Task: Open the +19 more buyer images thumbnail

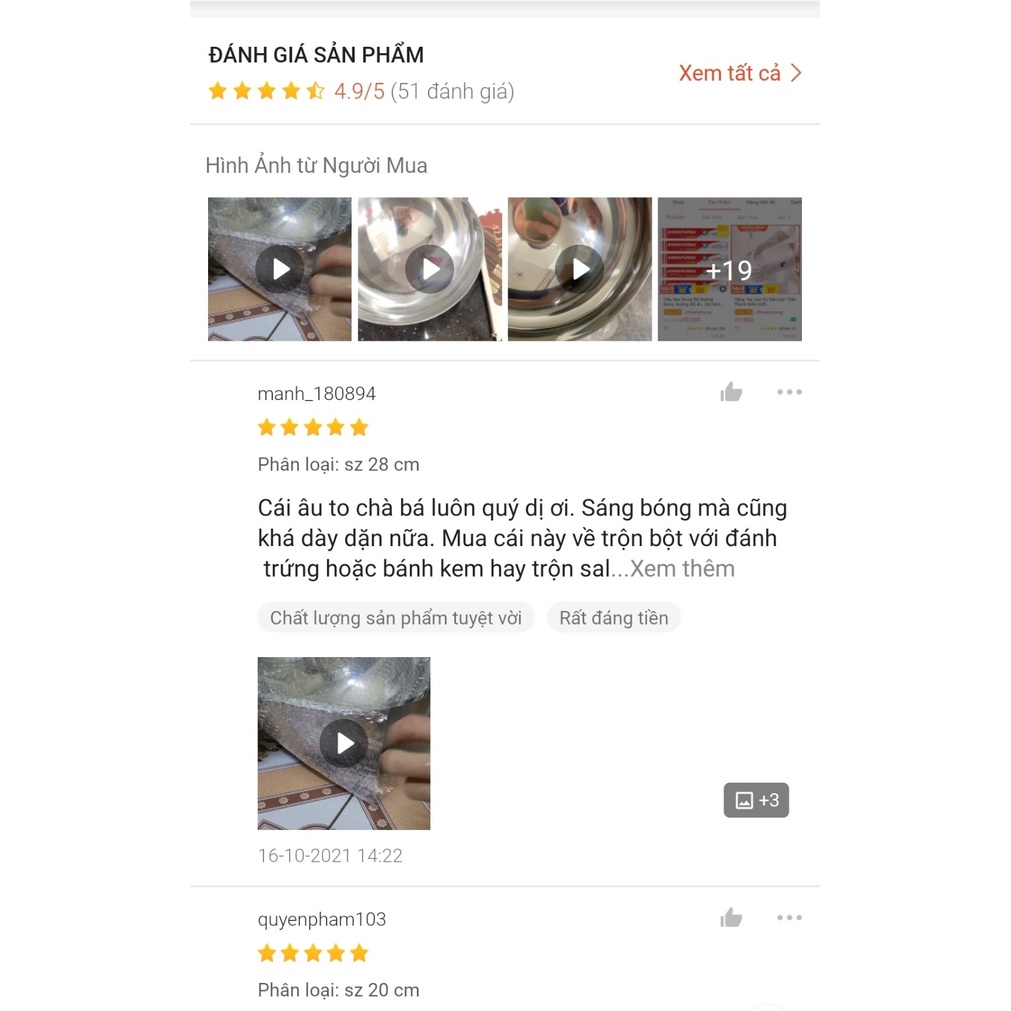Action: (x=729, y=269)
